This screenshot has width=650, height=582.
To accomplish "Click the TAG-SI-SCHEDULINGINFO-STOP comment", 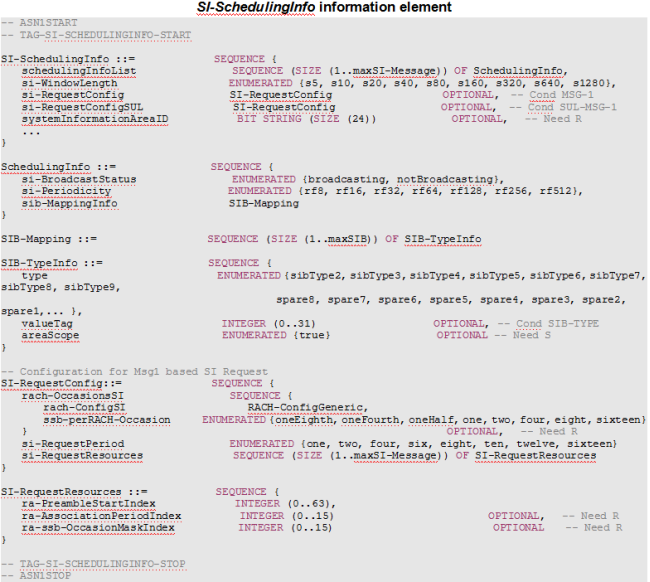I will [x=102, y=564].
